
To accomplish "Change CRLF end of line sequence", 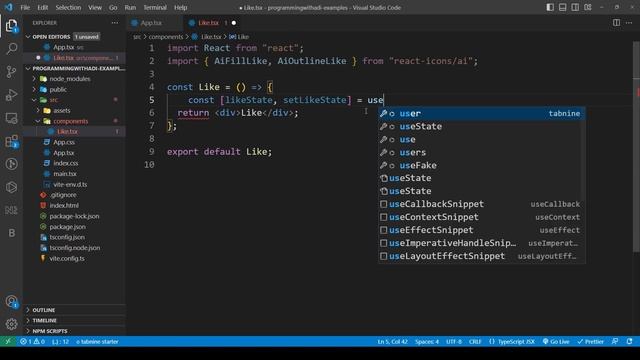I will point(475,342).
